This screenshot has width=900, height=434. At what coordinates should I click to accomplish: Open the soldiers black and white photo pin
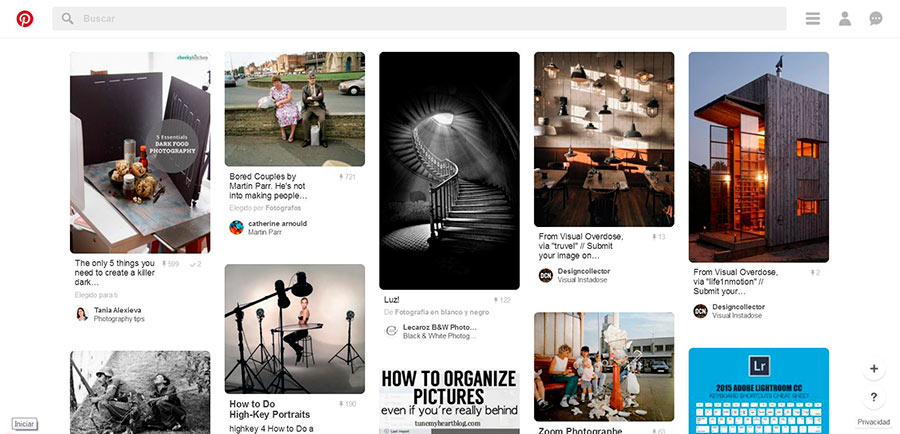point(140,393)
